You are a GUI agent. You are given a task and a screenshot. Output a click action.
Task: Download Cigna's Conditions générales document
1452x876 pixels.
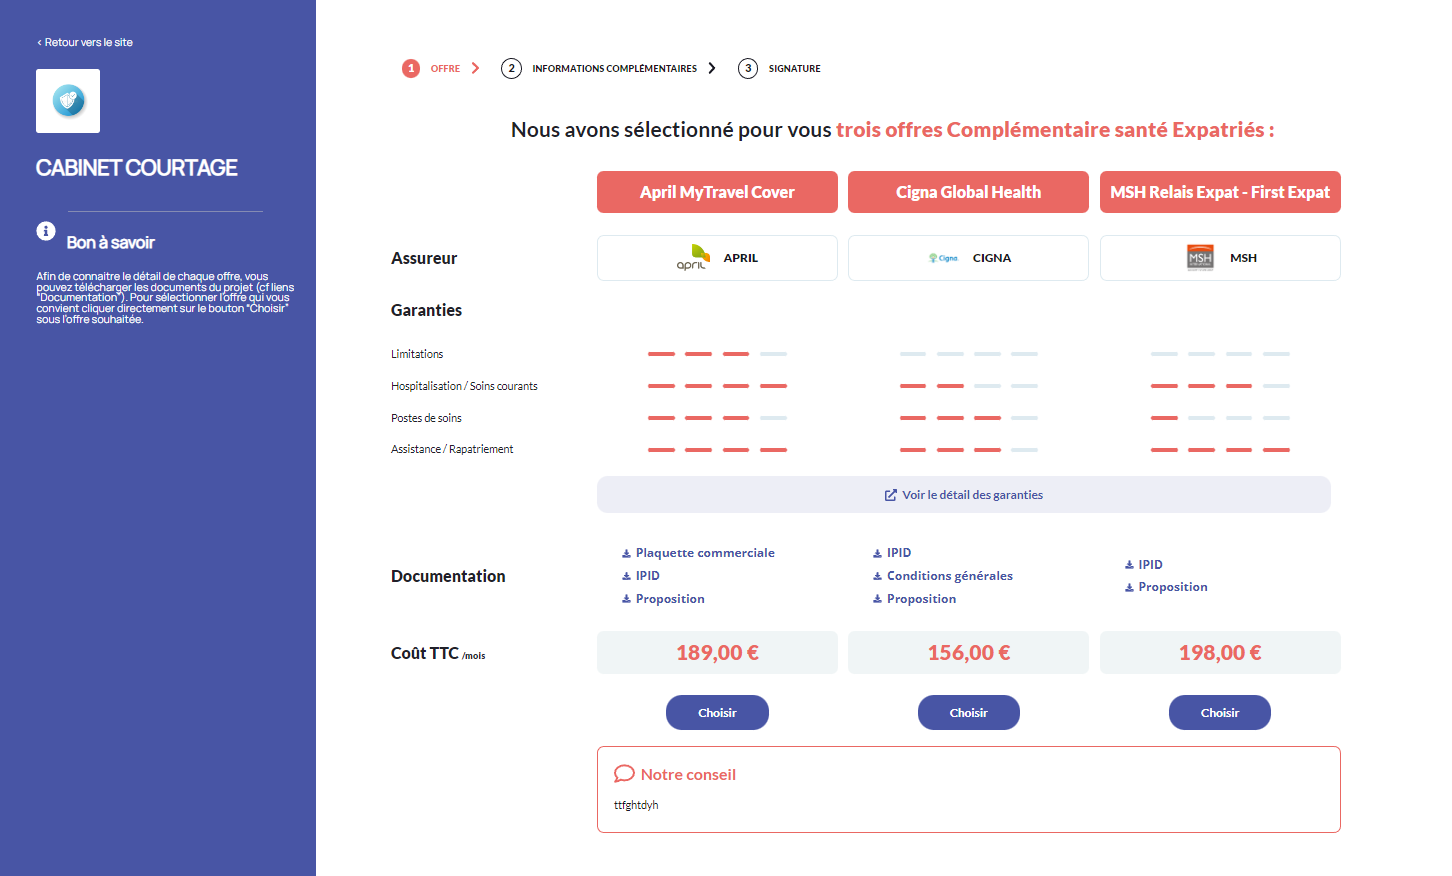coord(949,576)
